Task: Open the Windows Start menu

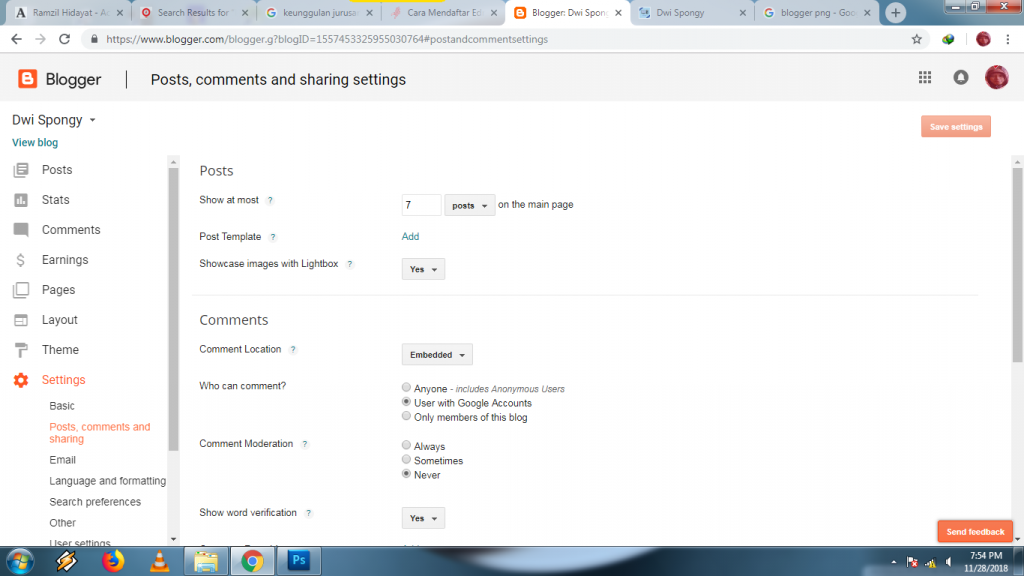Action: [20, 561]
